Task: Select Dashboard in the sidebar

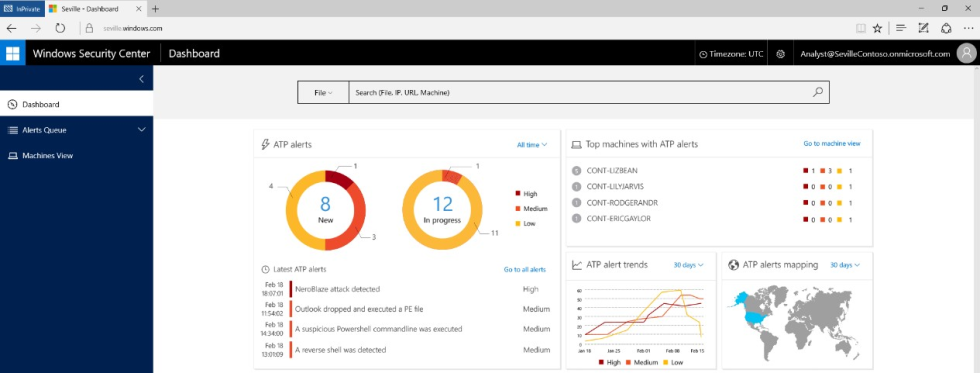Action: pos(76,104)
